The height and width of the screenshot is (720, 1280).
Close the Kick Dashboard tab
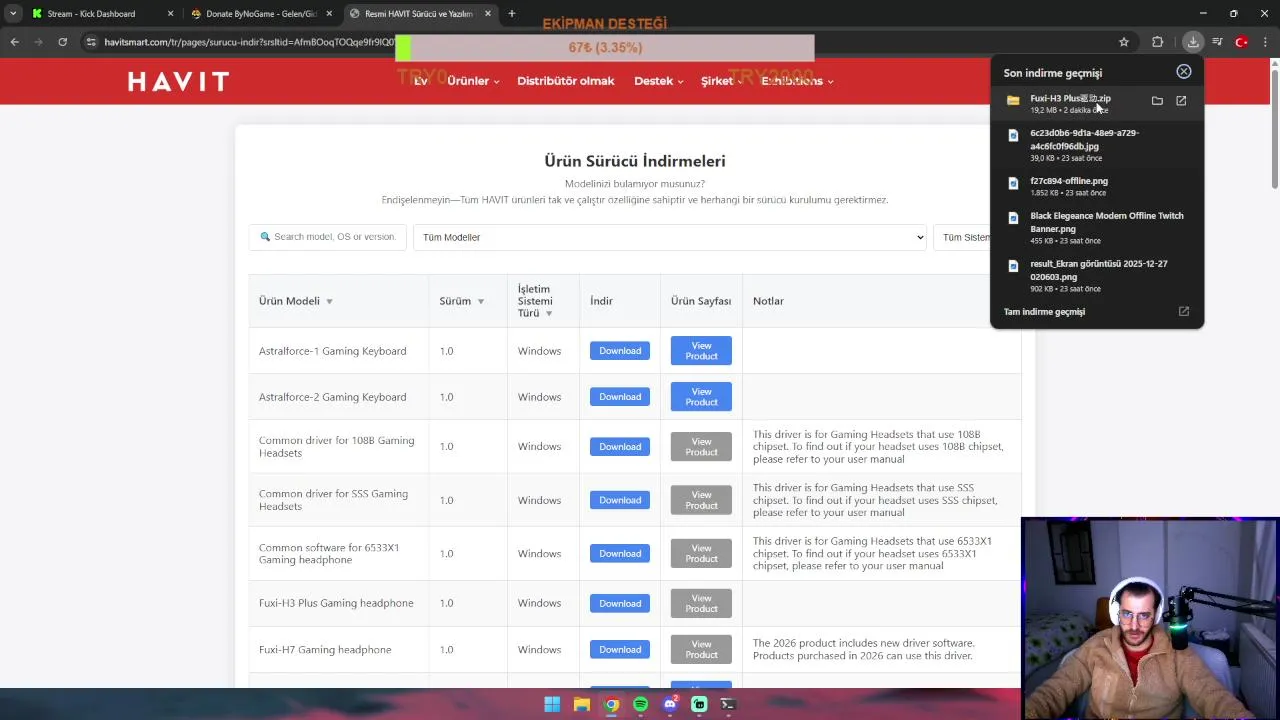[170, 14]
